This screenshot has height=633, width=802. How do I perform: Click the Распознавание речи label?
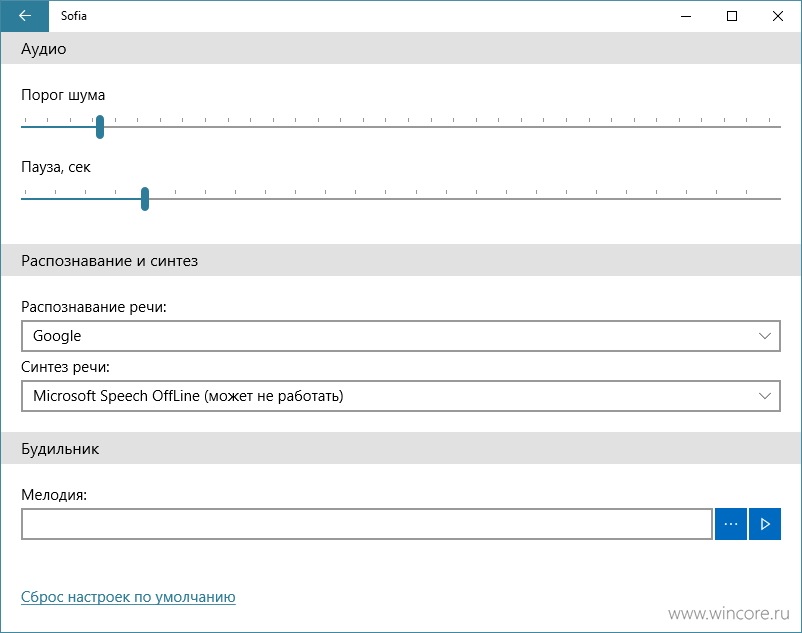pos(94,307)
